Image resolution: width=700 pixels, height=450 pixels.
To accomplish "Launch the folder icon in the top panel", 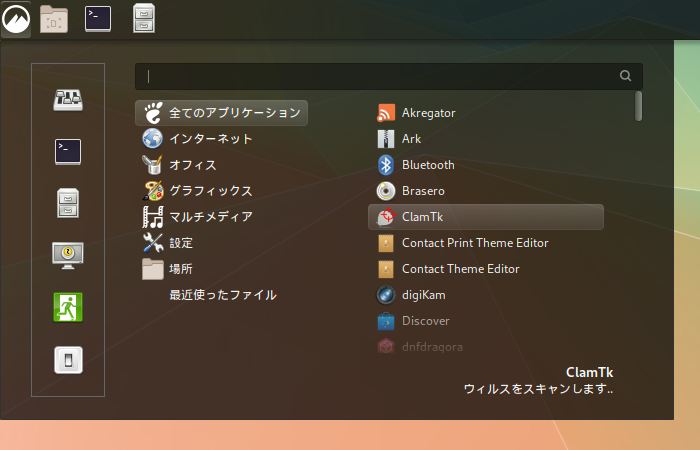I will 54,19.
